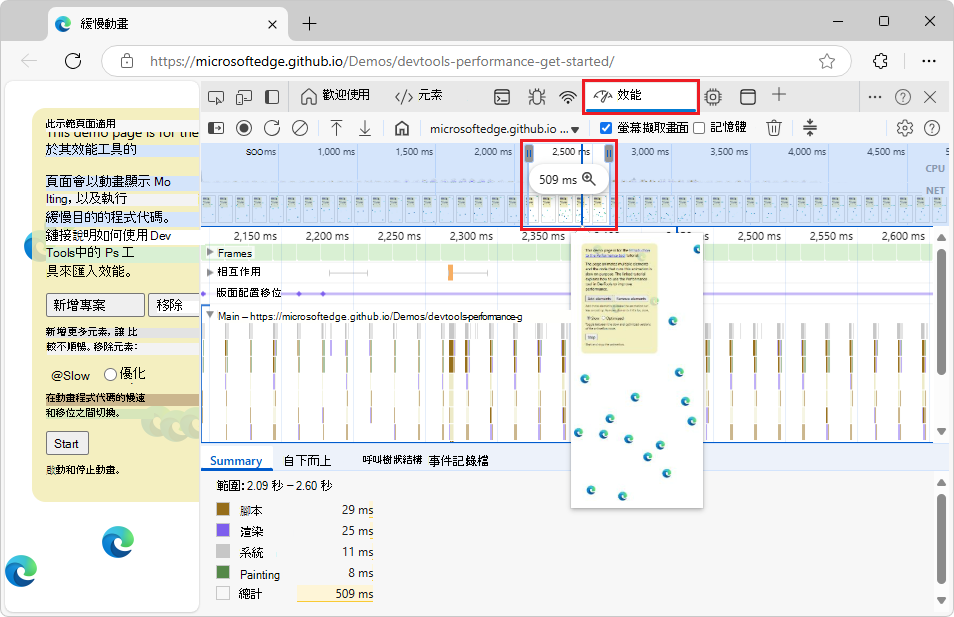Click the Painting green color swatch
This screenshot has width=954, height=617.
tap(223, 572)
